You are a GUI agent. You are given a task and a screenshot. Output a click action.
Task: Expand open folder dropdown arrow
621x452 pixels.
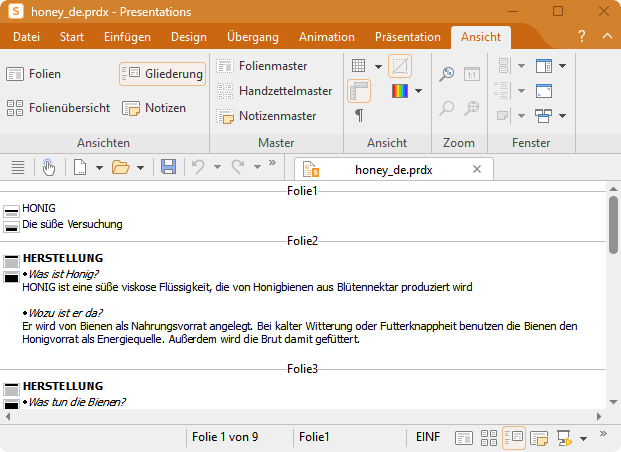pyautogui.click(x=140, y=168)
